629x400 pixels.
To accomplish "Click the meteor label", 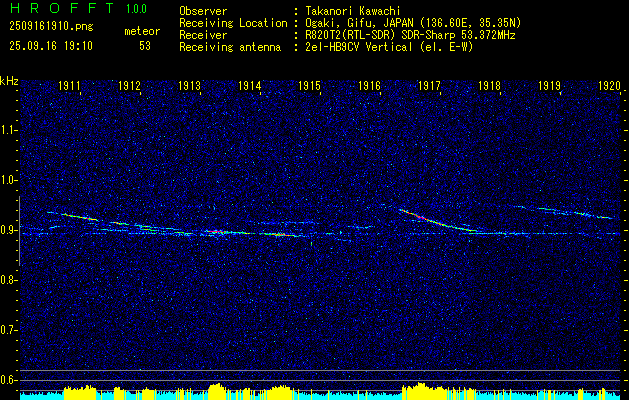I will [x=142, y=31].
